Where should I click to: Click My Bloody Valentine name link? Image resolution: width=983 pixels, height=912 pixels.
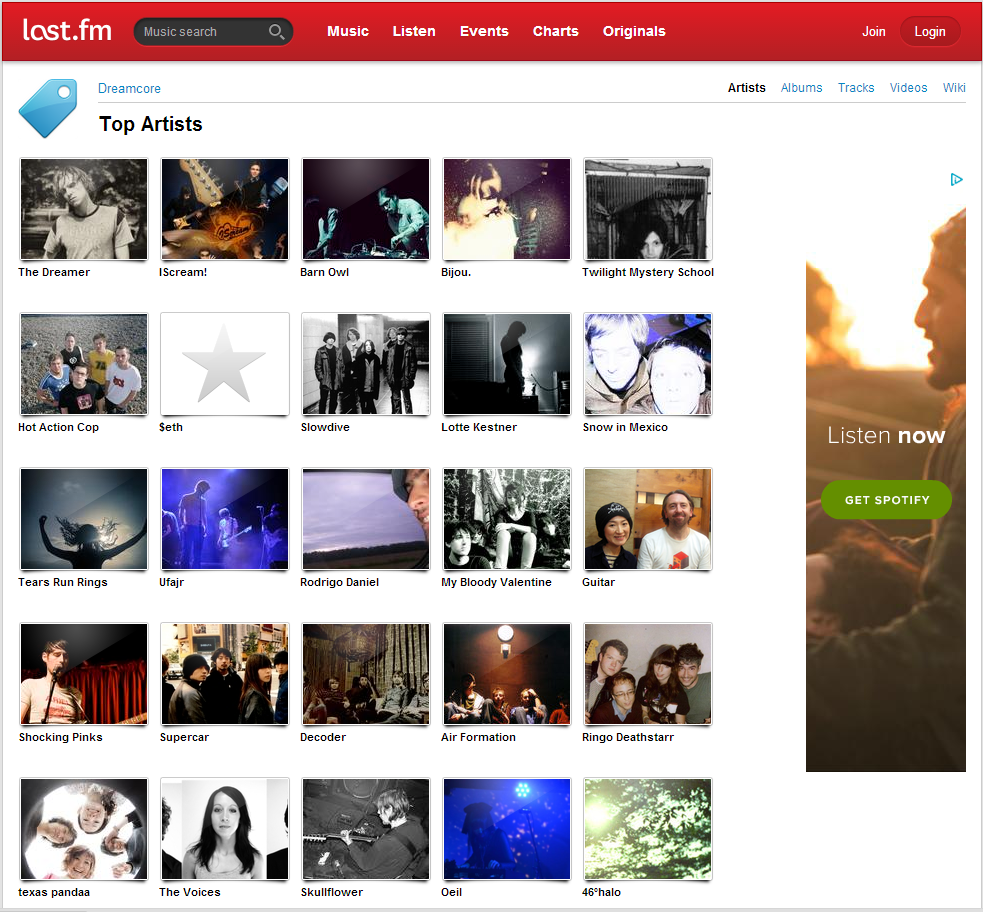click(496, 582)
